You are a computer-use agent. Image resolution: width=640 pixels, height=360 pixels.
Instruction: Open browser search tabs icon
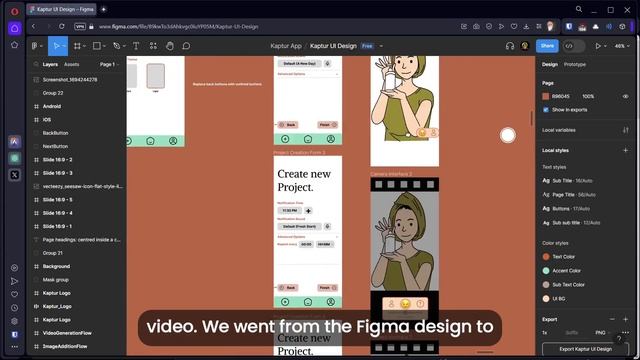point(578,9)
